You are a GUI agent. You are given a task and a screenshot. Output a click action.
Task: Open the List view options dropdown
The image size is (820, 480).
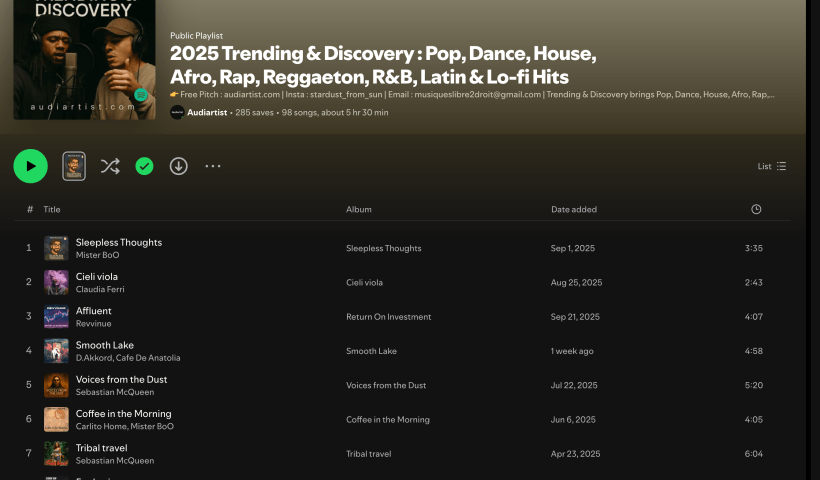tap(772, 166)
